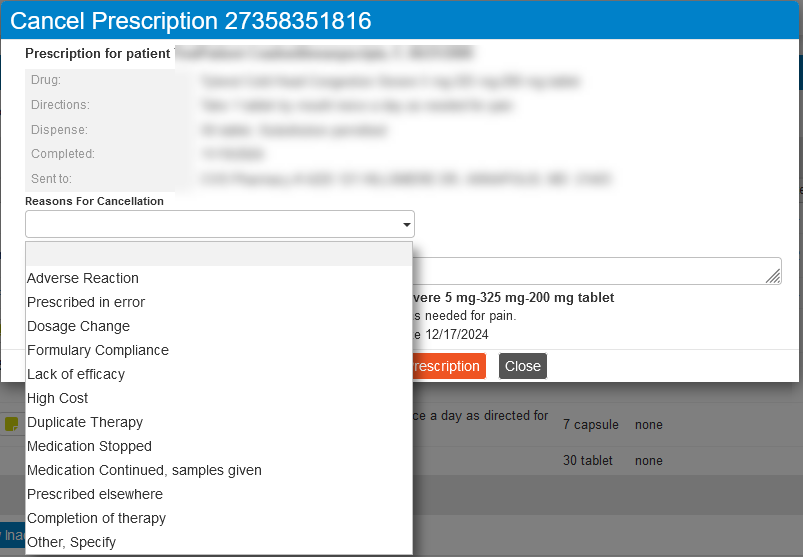Image resolution: width=803 pixels, height=557 pixels.
Task: Pick Dosage Change from the list
Action: coord(219,326)
